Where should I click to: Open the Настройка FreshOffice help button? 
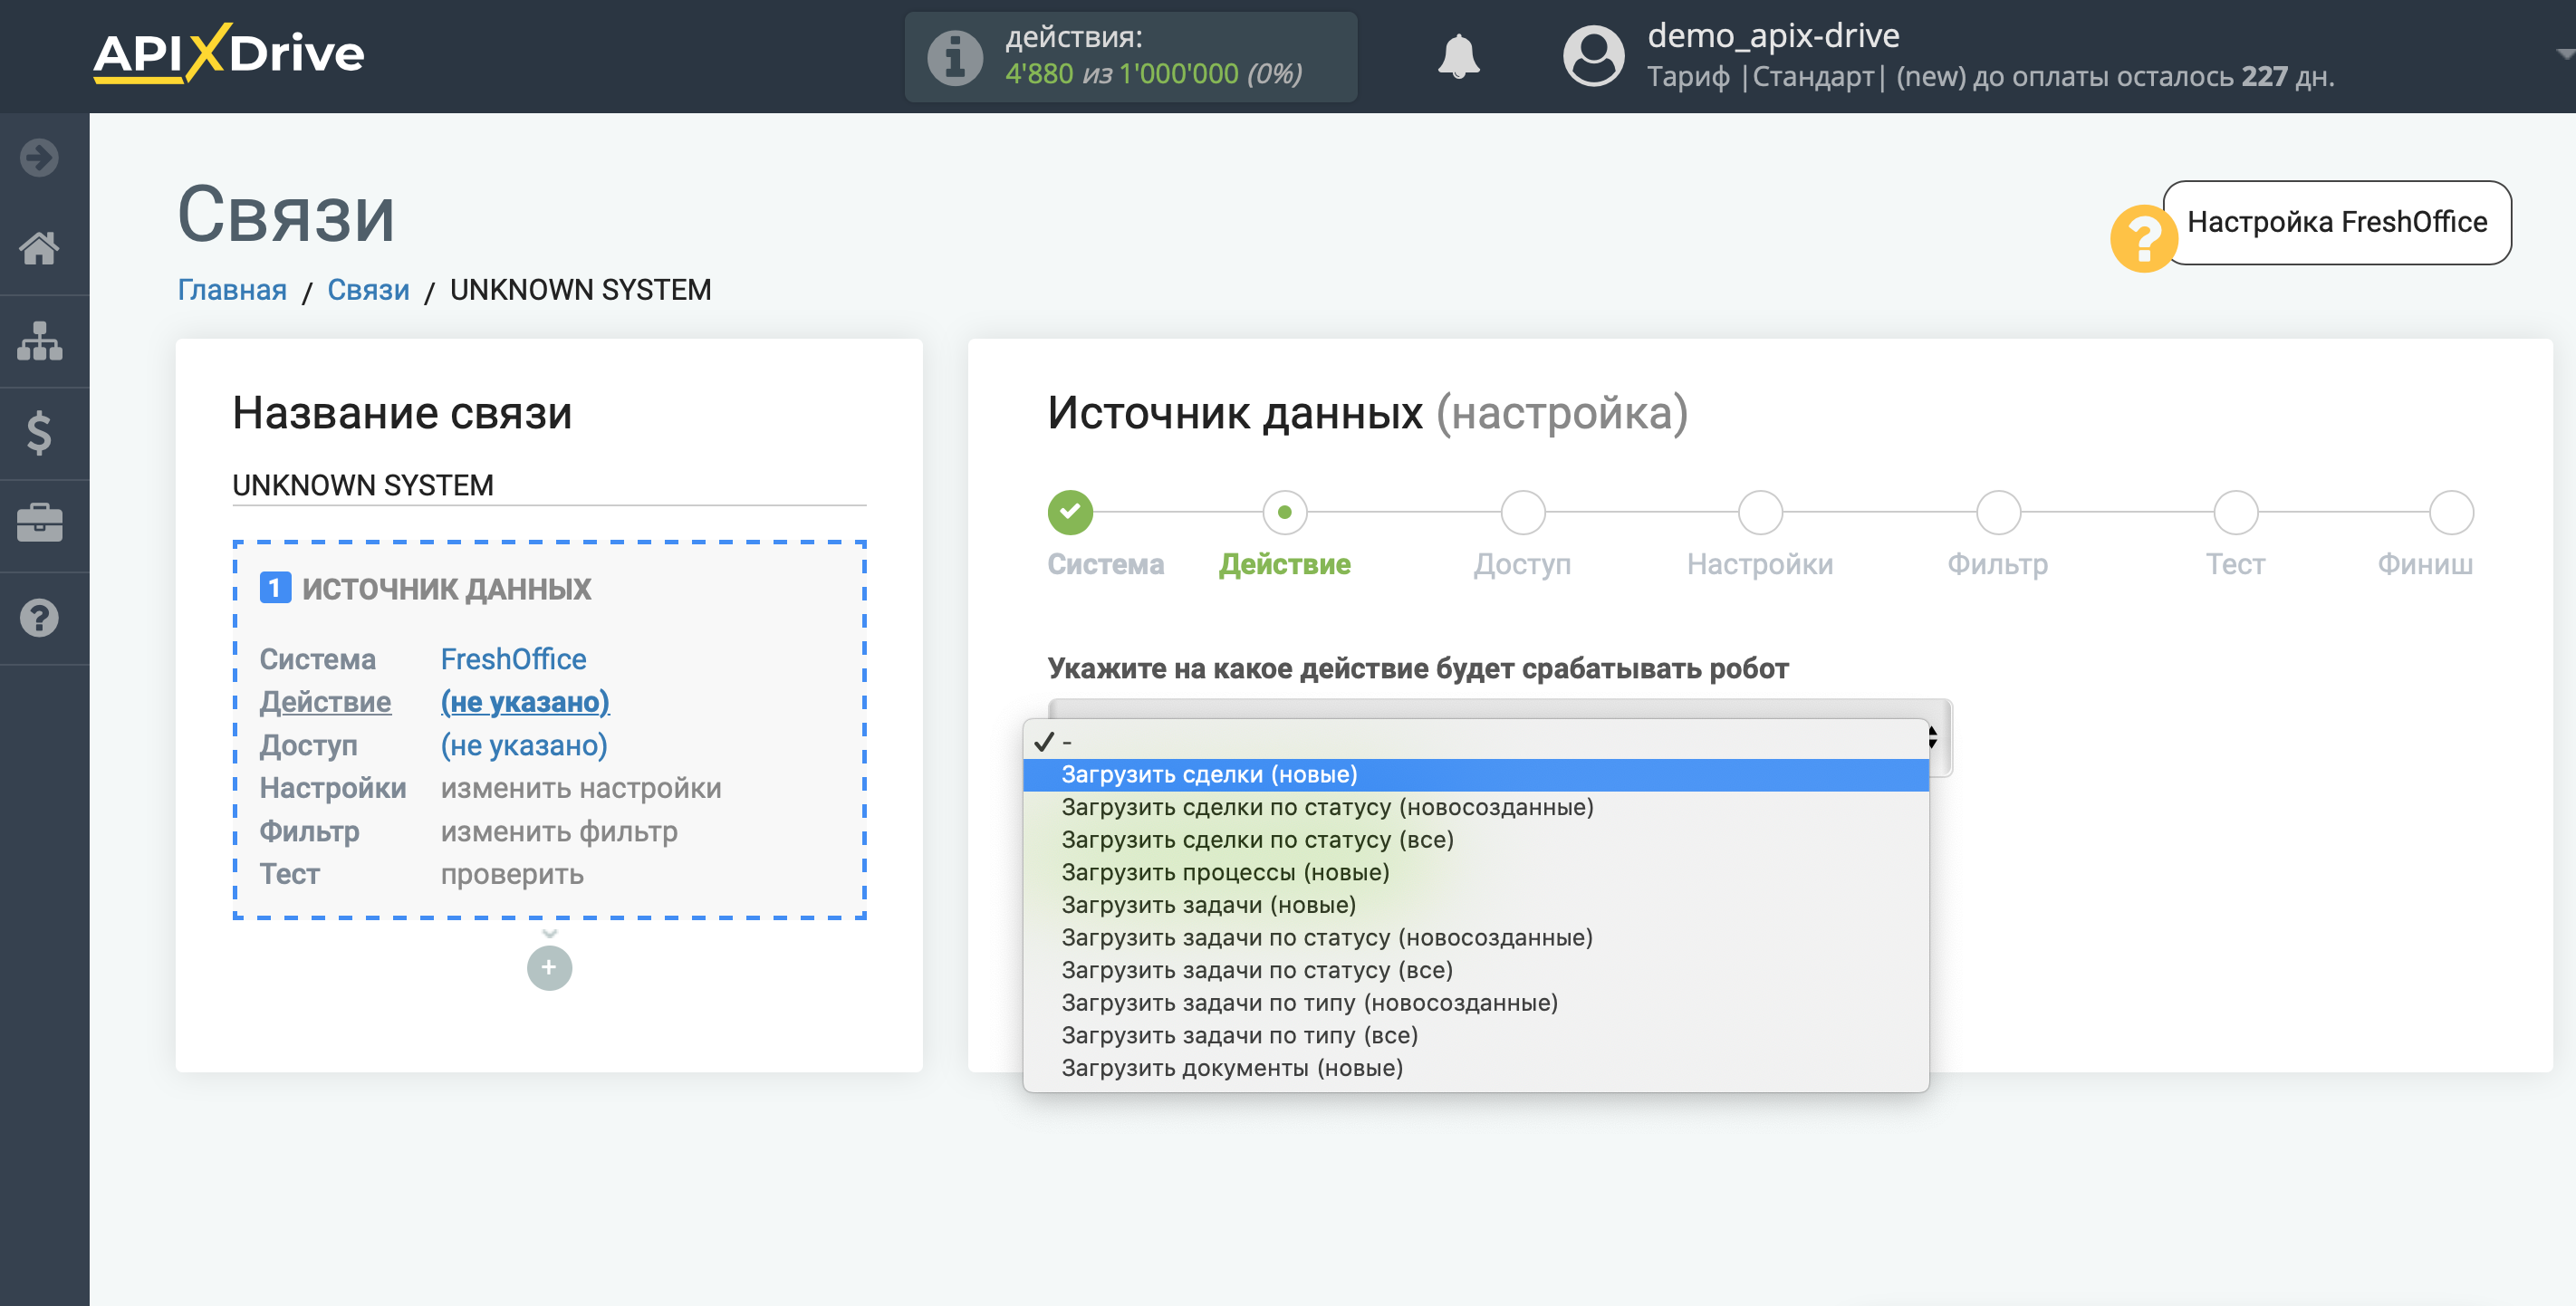point(2337,222)
